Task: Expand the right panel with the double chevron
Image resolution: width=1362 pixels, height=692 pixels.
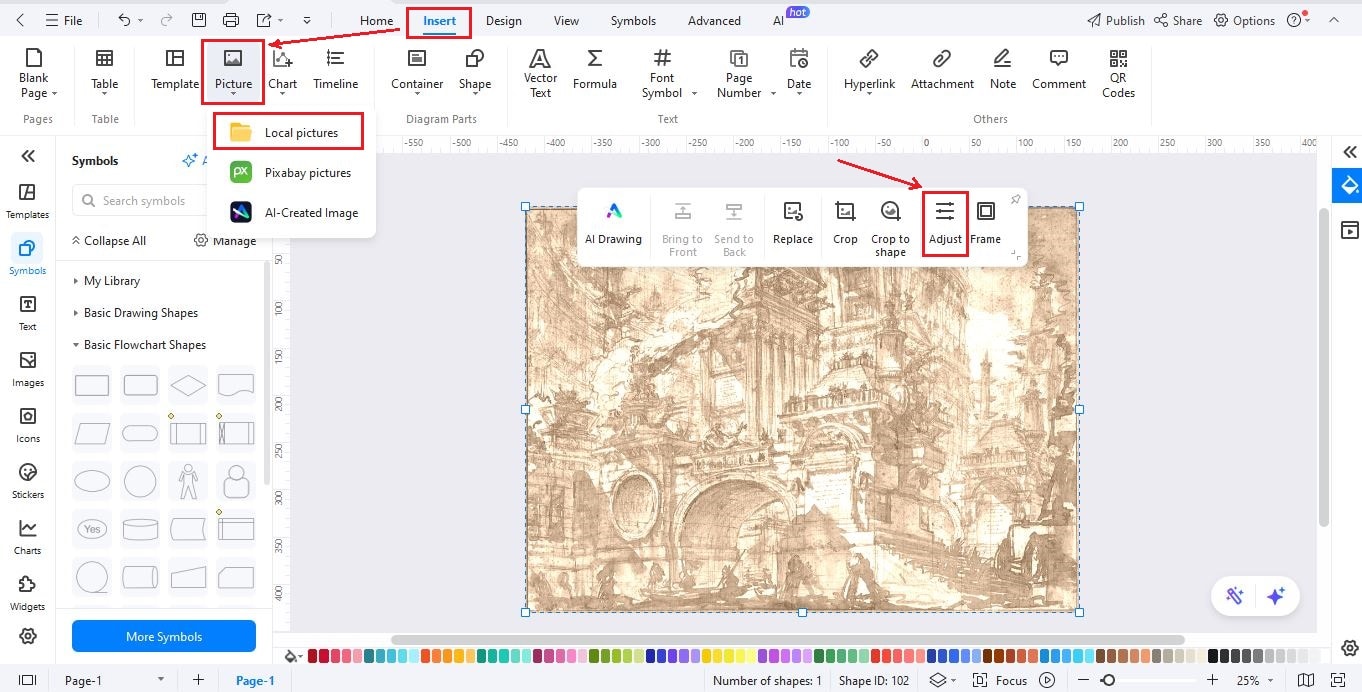Action: coord(1350,152)
